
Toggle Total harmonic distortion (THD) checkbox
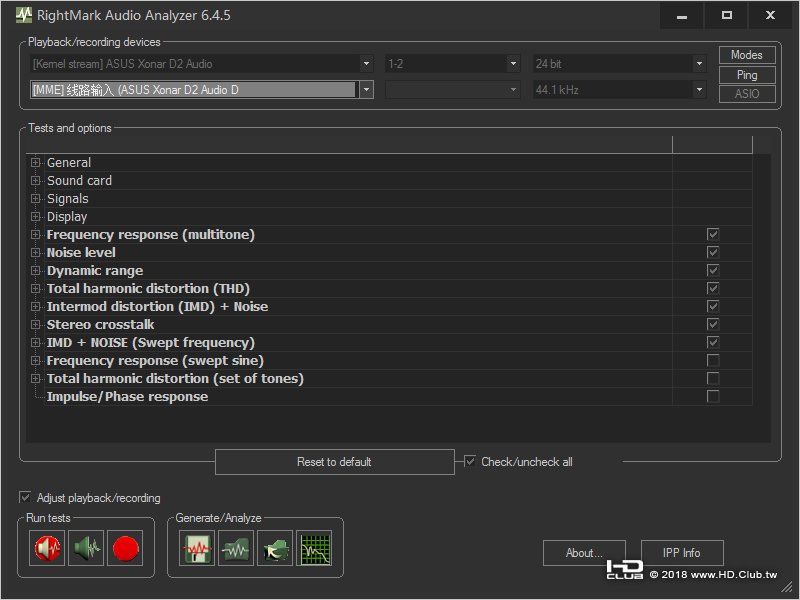713,288
